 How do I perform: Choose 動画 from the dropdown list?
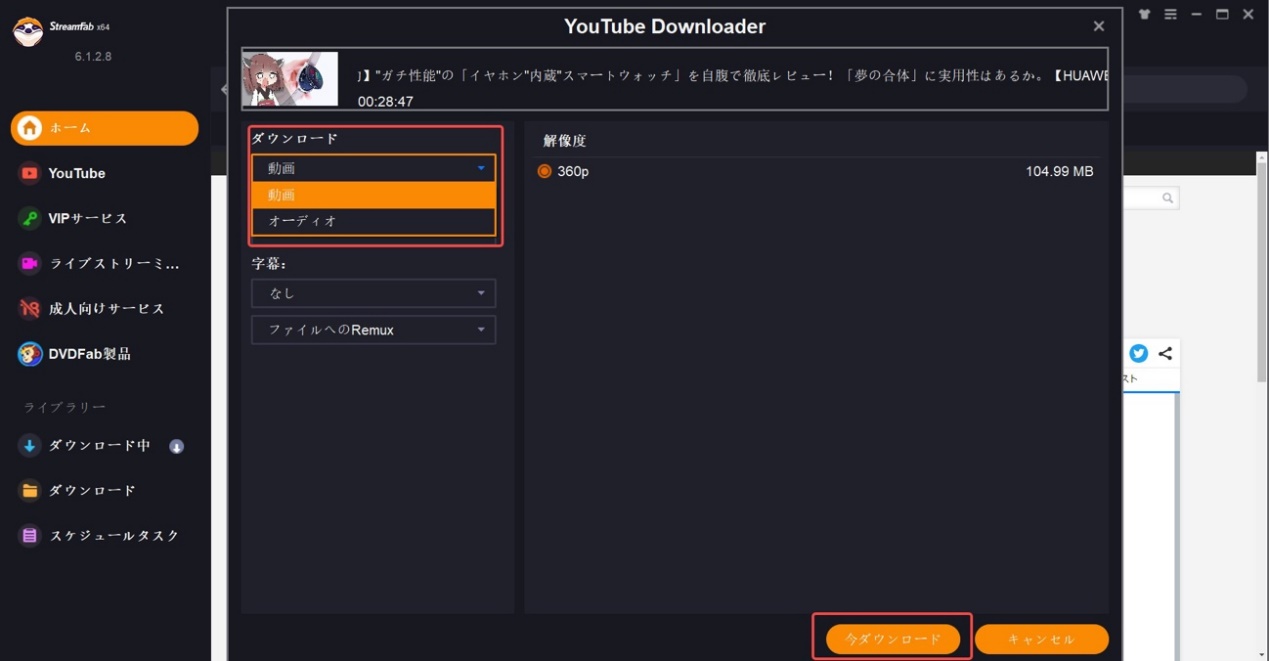point(374,195)
